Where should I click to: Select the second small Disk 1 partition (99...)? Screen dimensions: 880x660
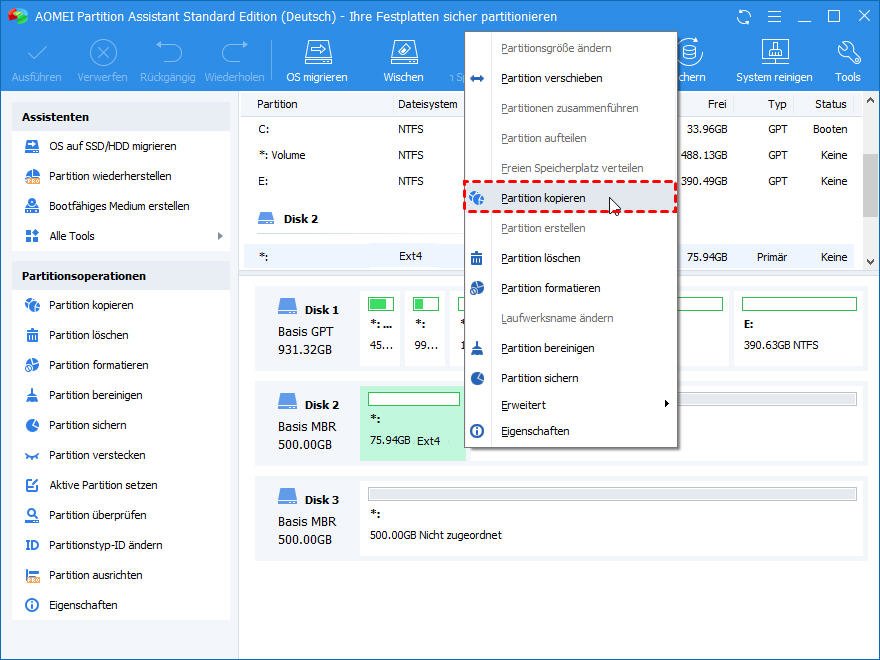pos(425,329)
